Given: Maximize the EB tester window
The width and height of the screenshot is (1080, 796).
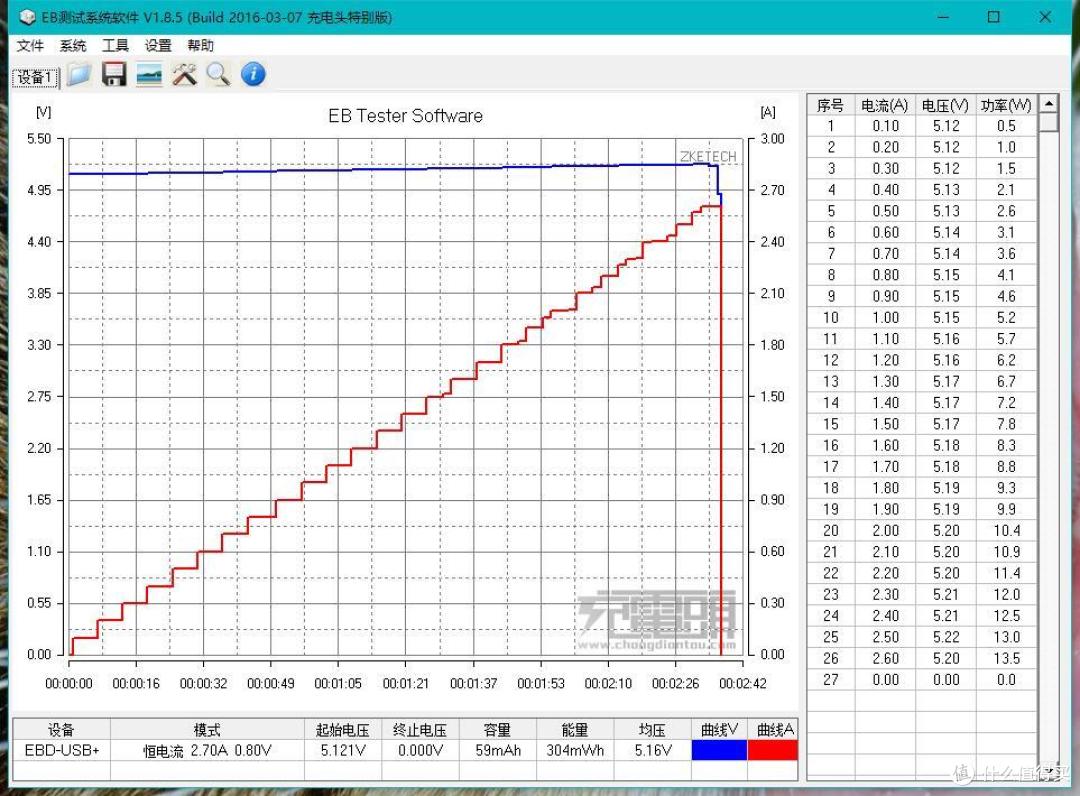Looking at the screenshot, I should 993,17.
